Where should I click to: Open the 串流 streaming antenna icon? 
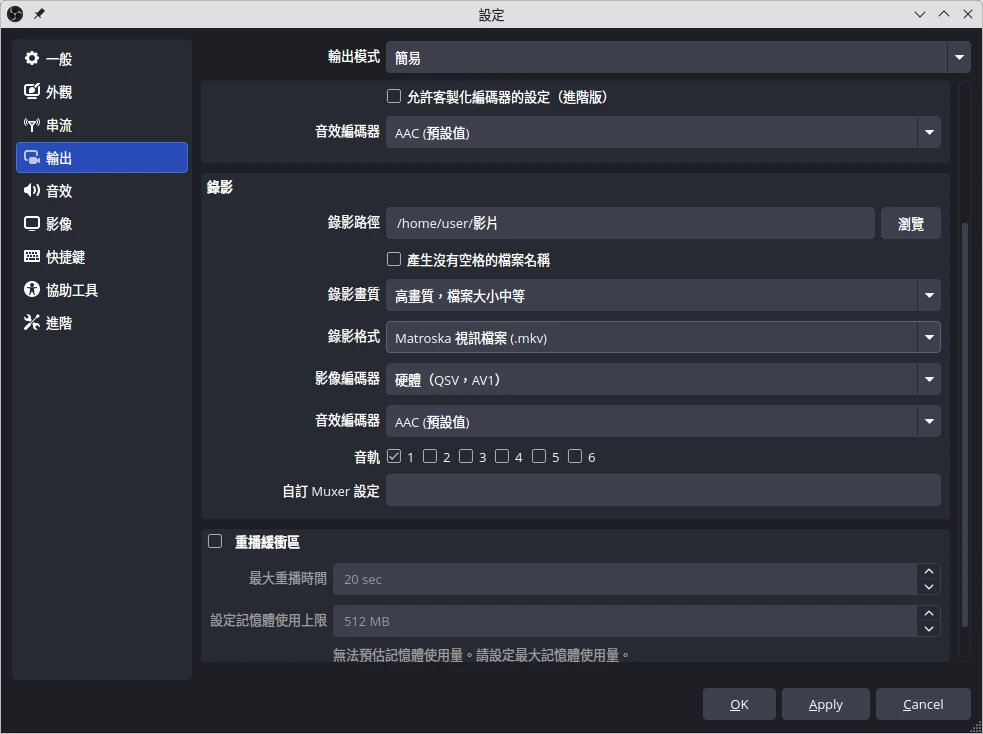click(32, 125)
